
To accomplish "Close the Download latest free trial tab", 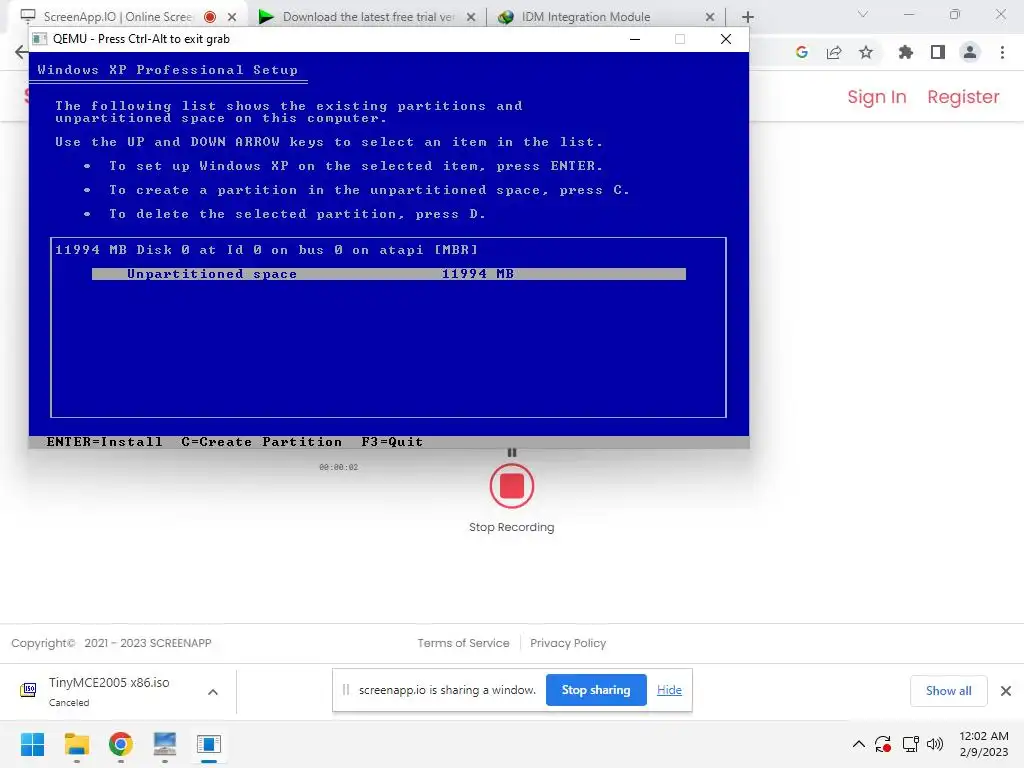I will click(471, 17).
